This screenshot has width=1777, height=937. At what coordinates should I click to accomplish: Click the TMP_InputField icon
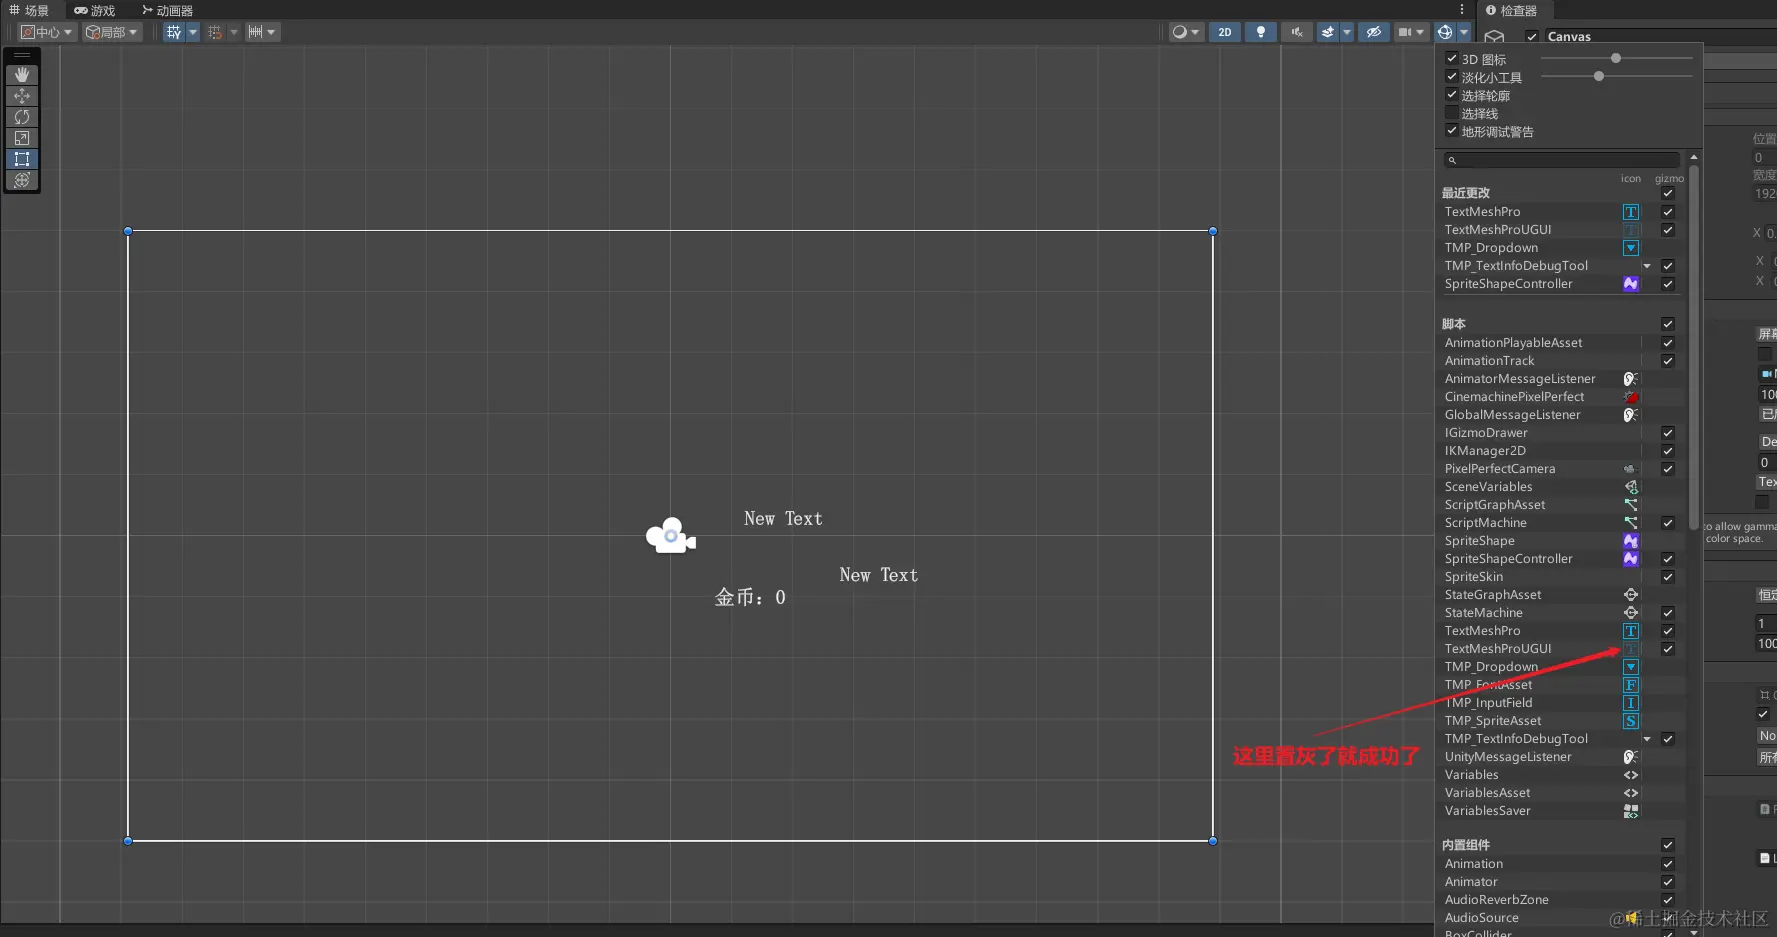tap(1631, 703)
